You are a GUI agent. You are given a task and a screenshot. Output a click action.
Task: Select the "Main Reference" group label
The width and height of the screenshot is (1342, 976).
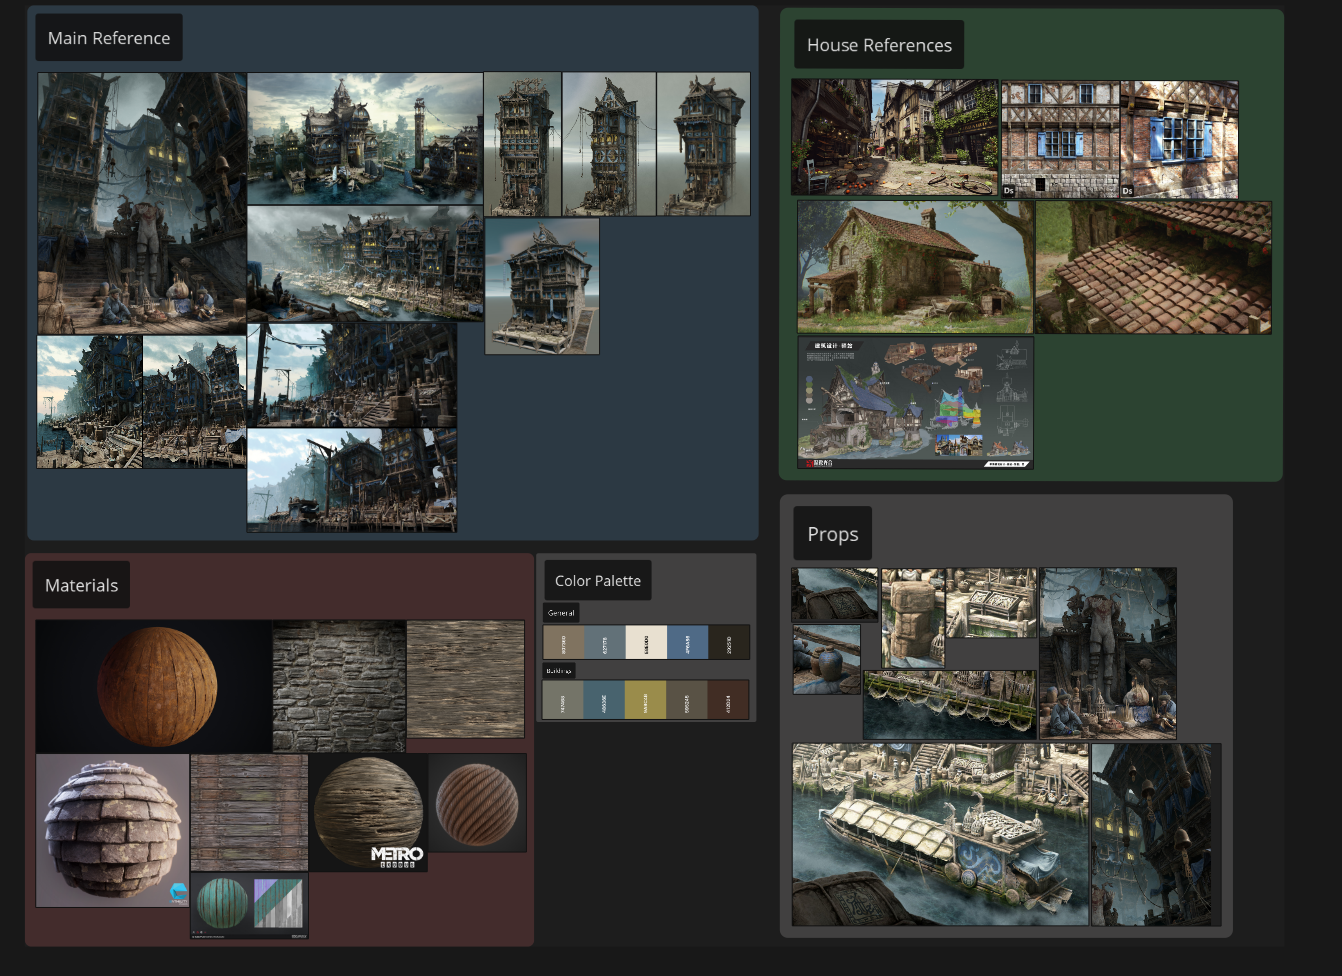tap(109, 38)
